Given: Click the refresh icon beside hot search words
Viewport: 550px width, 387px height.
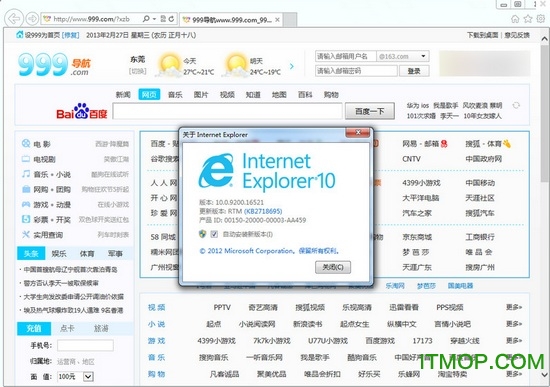Looking at the screenshot, I should pyautogui.click(x=516, y=105).
